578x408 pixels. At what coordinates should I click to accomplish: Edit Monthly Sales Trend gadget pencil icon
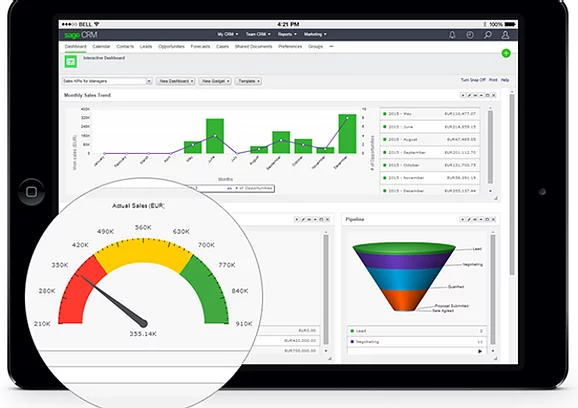[x=469, y=95]
